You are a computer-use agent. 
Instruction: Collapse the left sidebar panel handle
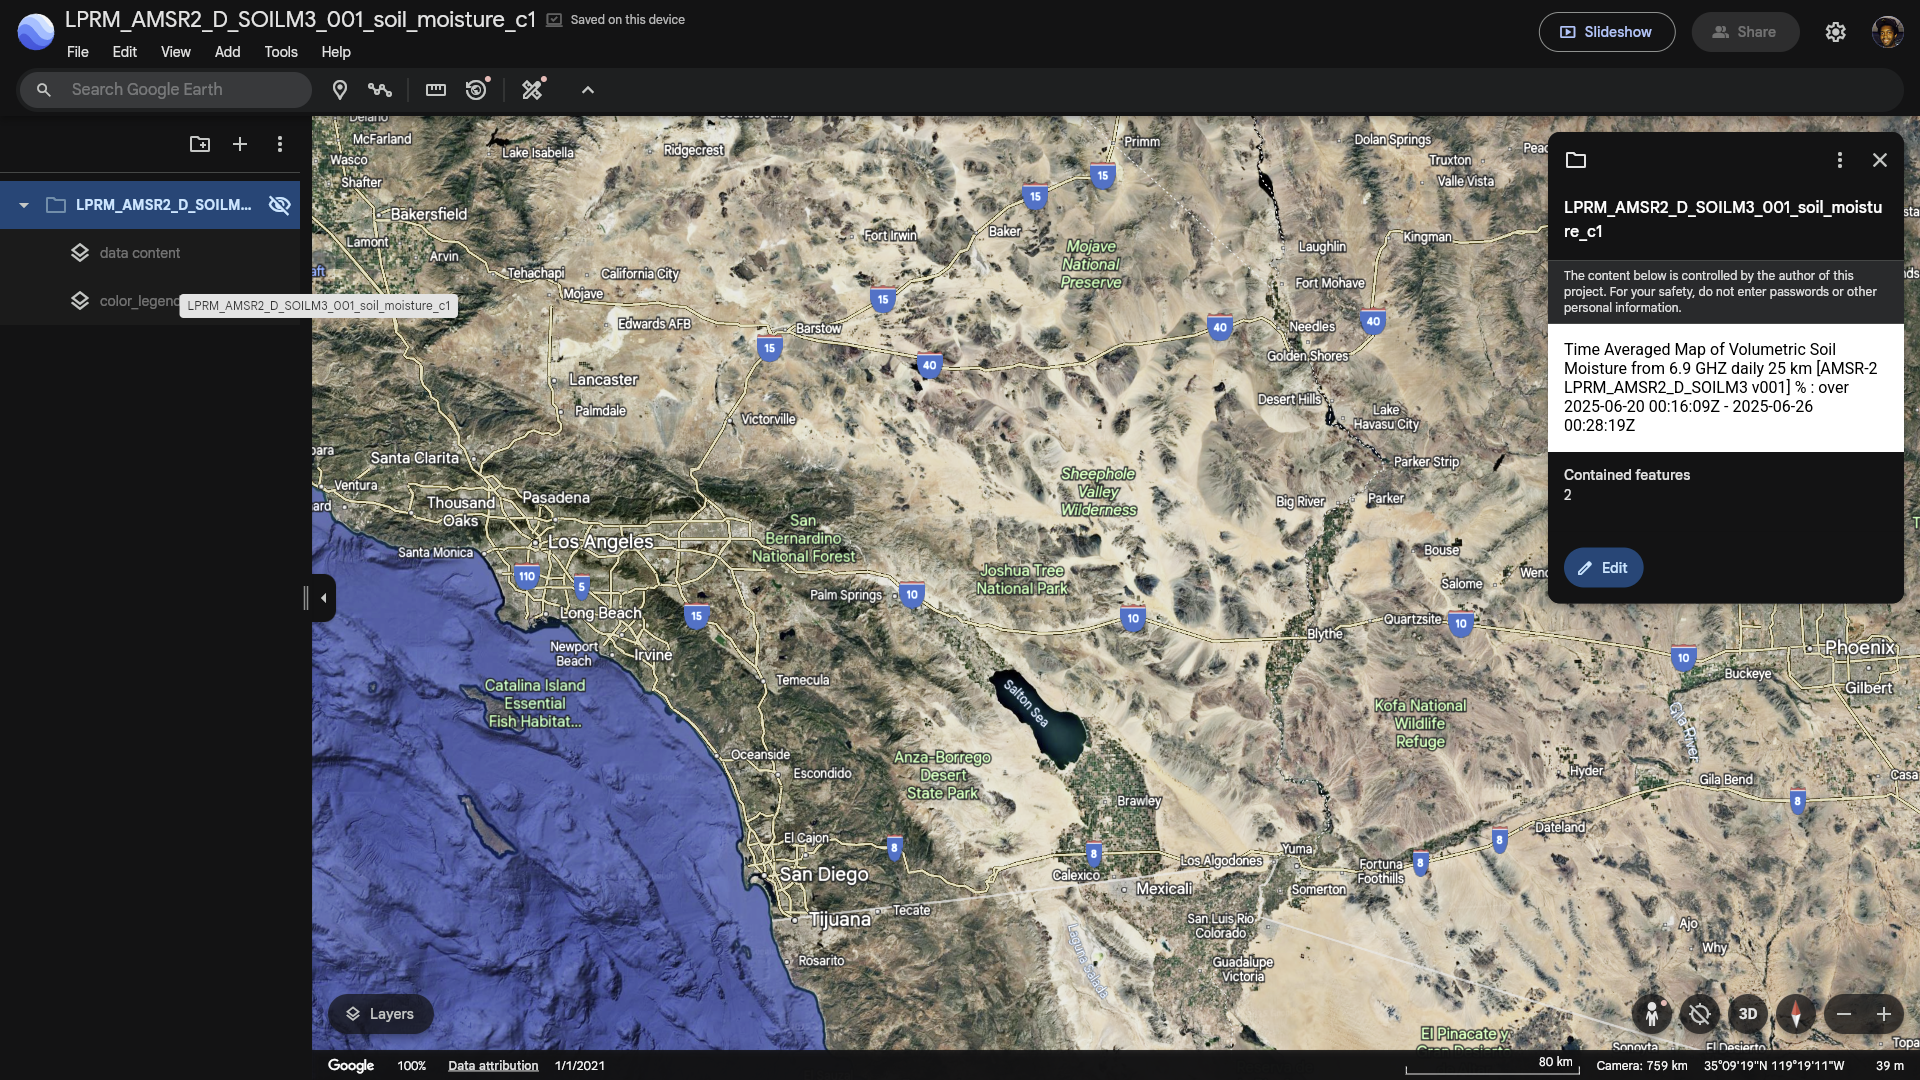point(323,598)
